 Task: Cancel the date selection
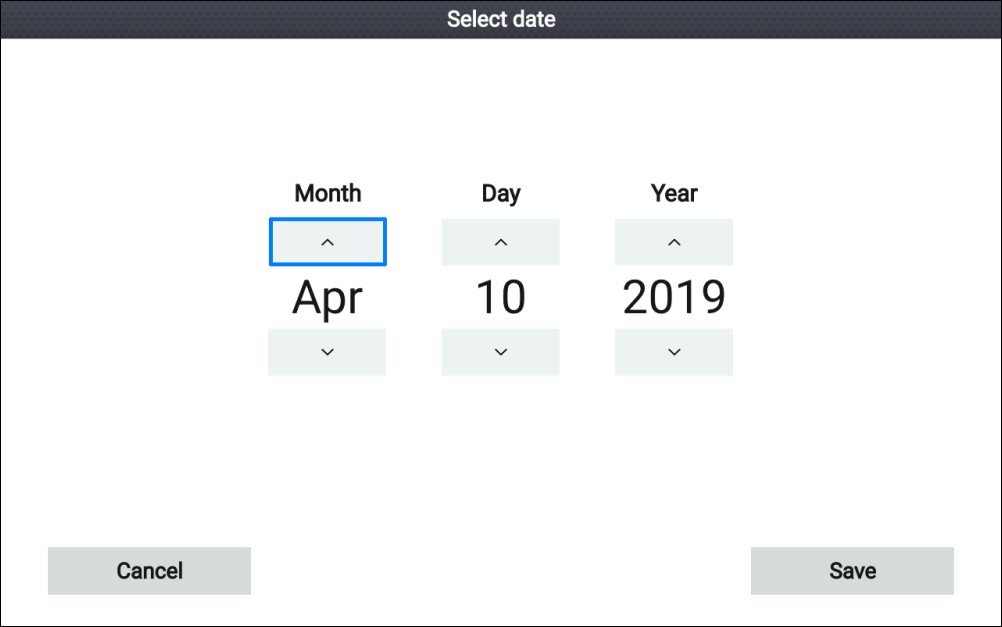click(x=150, y=571)
